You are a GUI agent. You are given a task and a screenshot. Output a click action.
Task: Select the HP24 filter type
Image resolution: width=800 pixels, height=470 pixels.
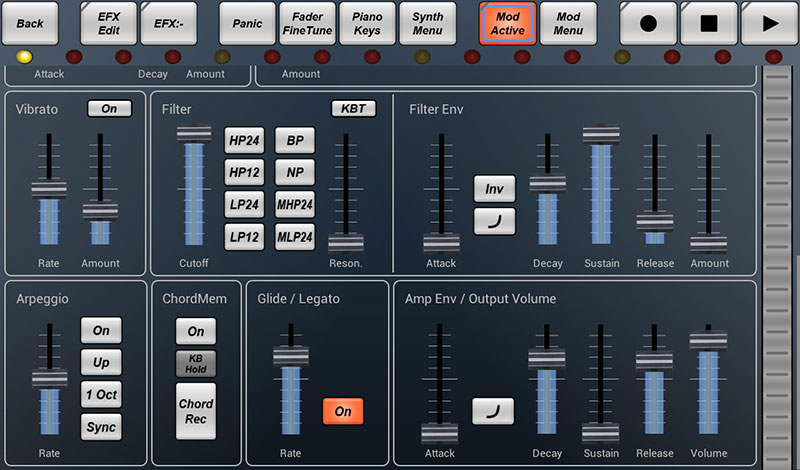(244, 140)
